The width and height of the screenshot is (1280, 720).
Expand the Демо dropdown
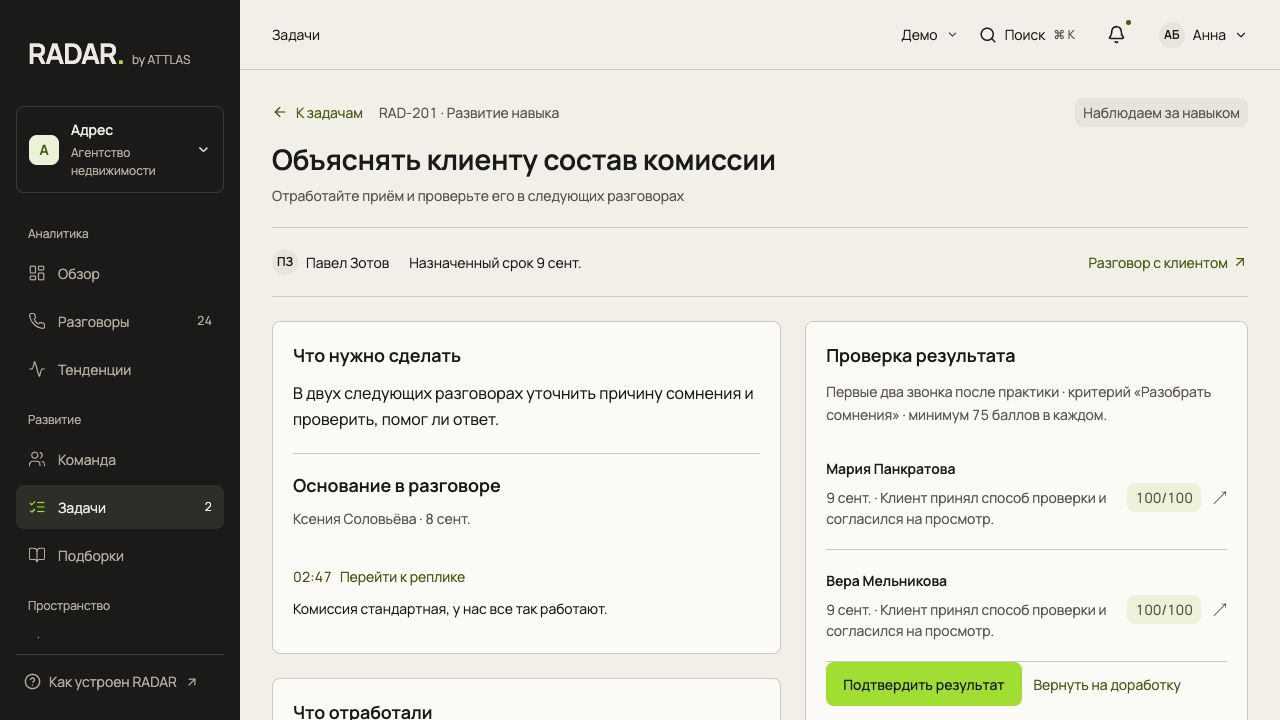pyautogui.click(x=929, y=35)
